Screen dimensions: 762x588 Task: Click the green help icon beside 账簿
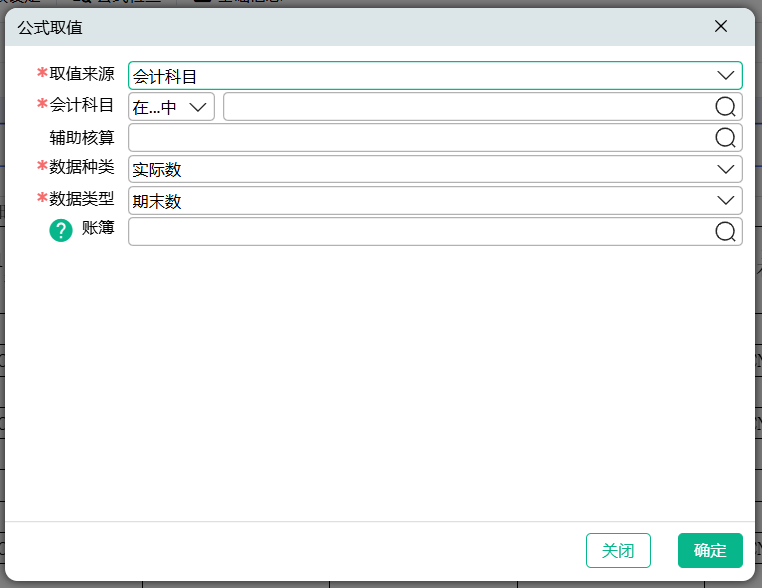61,231
